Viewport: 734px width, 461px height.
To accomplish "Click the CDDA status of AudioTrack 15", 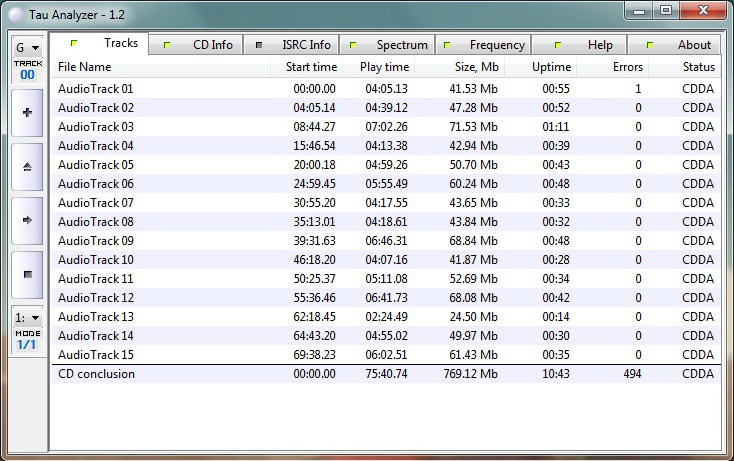I will (x=698, y=355).
